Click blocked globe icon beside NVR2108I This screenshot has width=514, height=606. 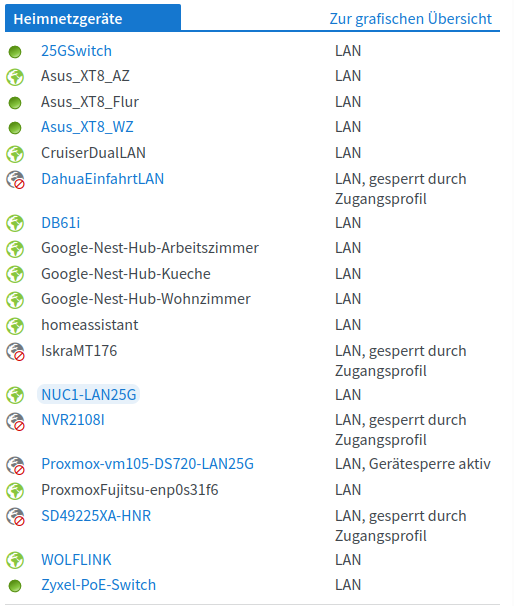(x=15, y=421)
